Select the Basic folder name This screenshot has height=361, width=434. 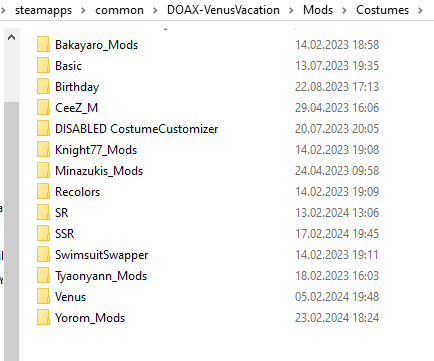coord(68,66)
